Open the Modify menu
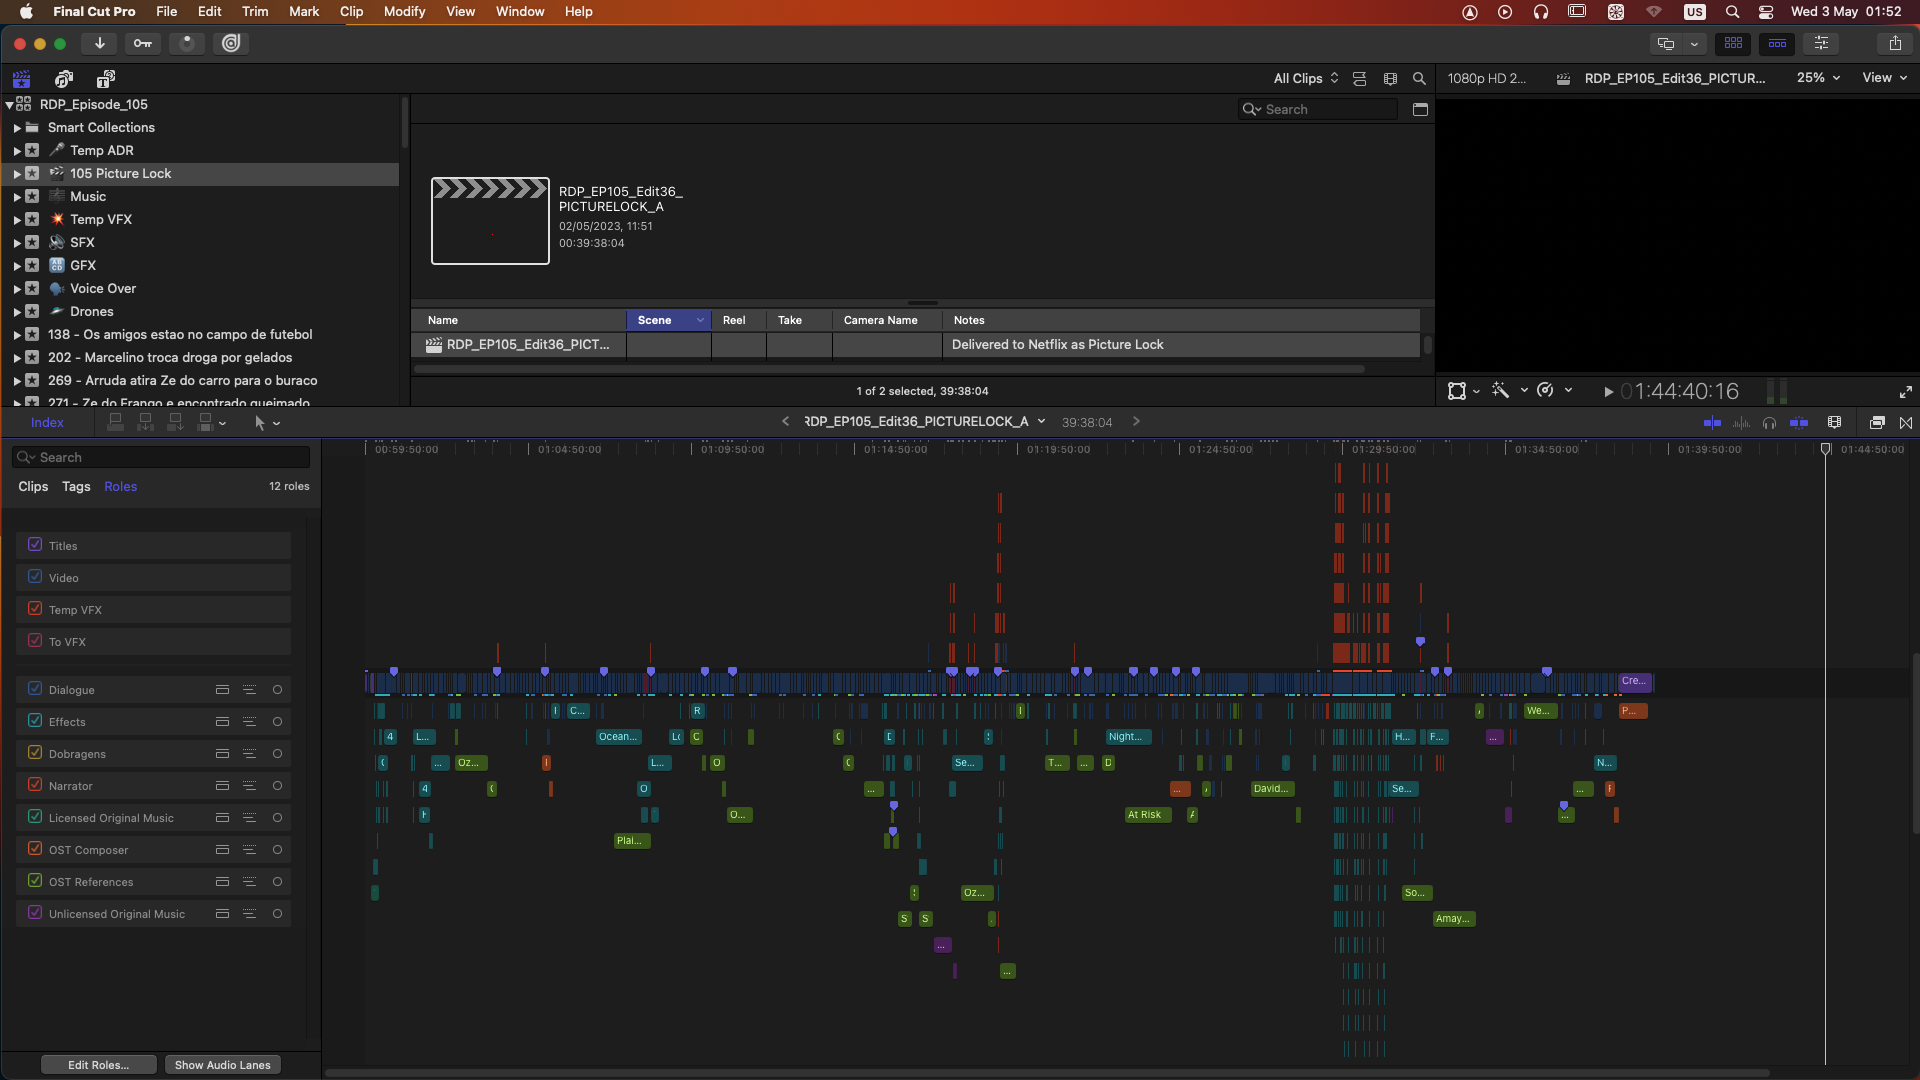This screenshot has height=1080, width=1920. [x=404, y=11]
